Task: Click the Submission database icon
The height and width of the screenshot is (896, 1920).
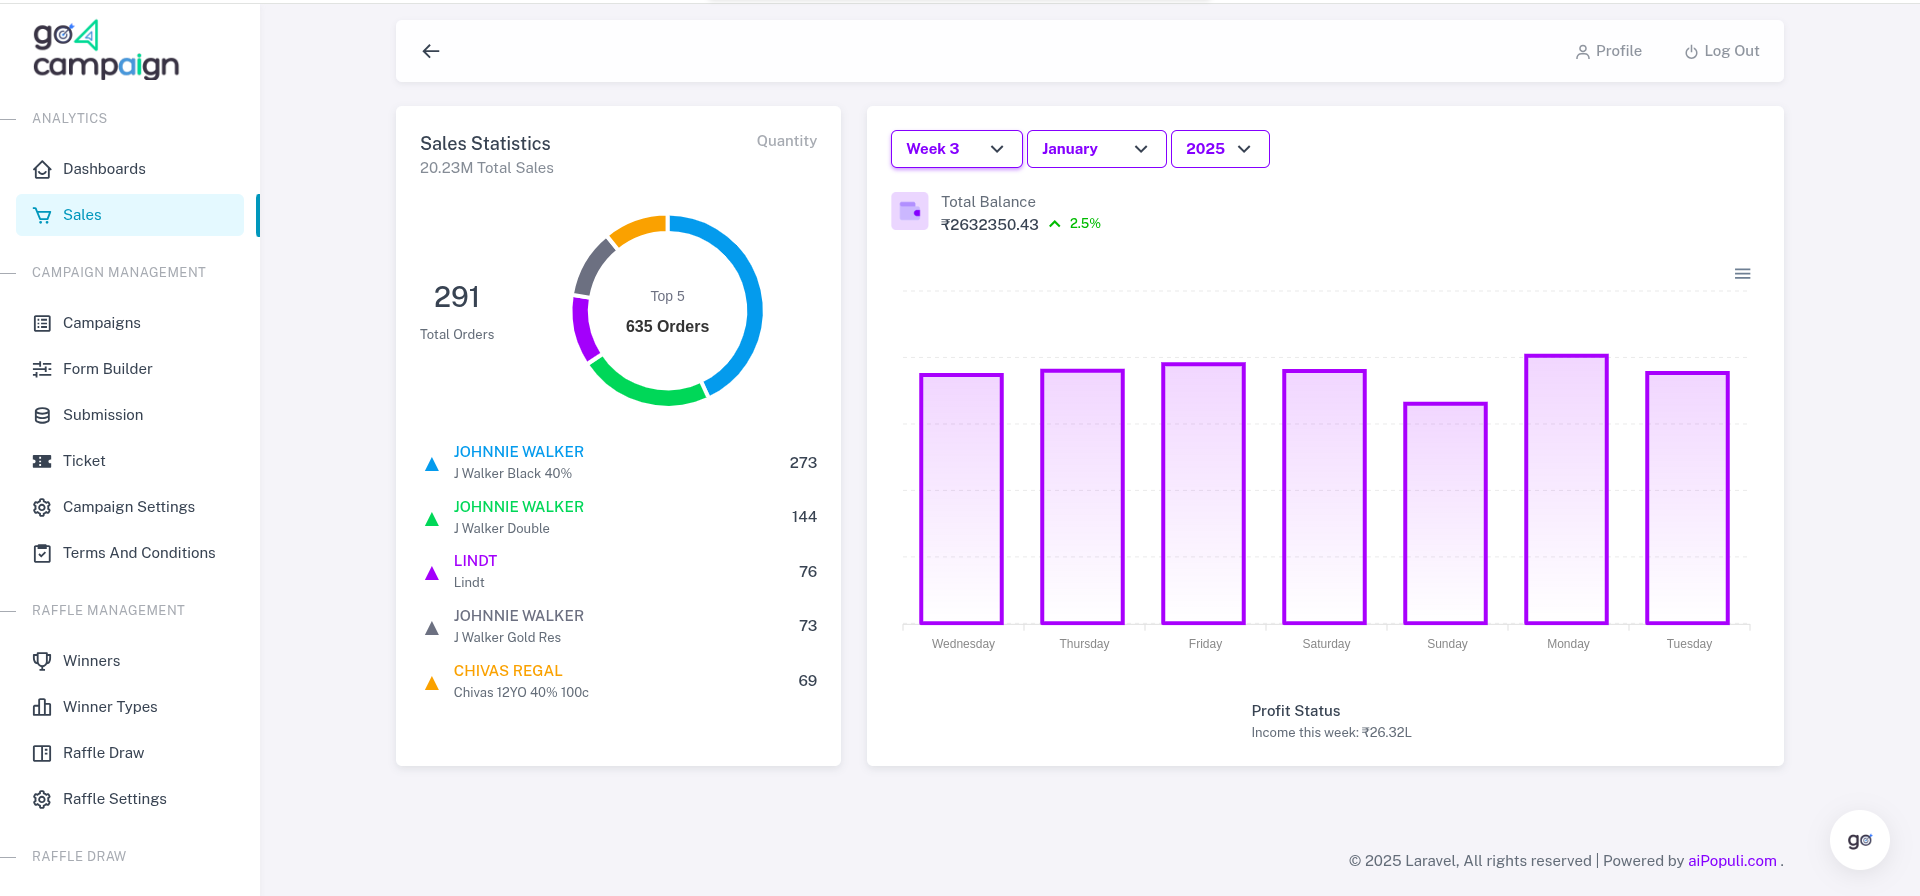Action: click(x=42, y=415)
